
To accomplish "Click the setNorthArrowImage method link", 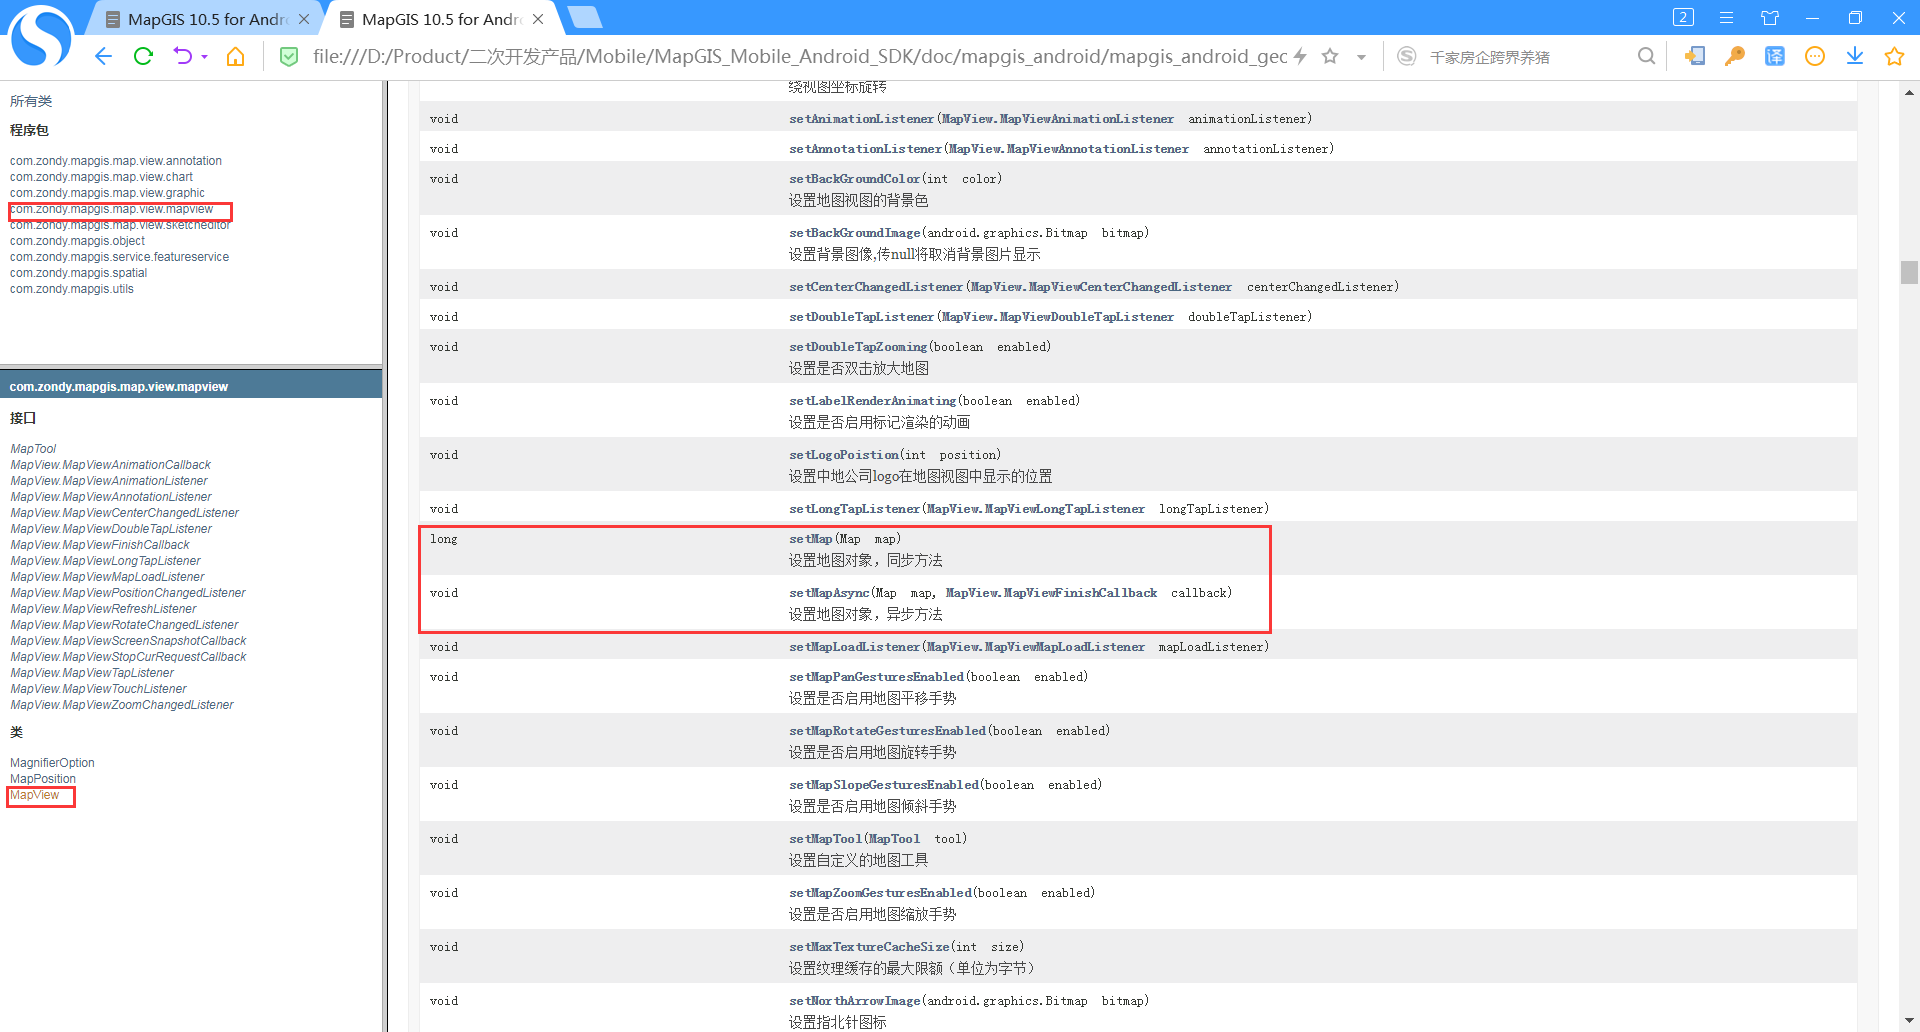I will click(x=854, y=1001).
